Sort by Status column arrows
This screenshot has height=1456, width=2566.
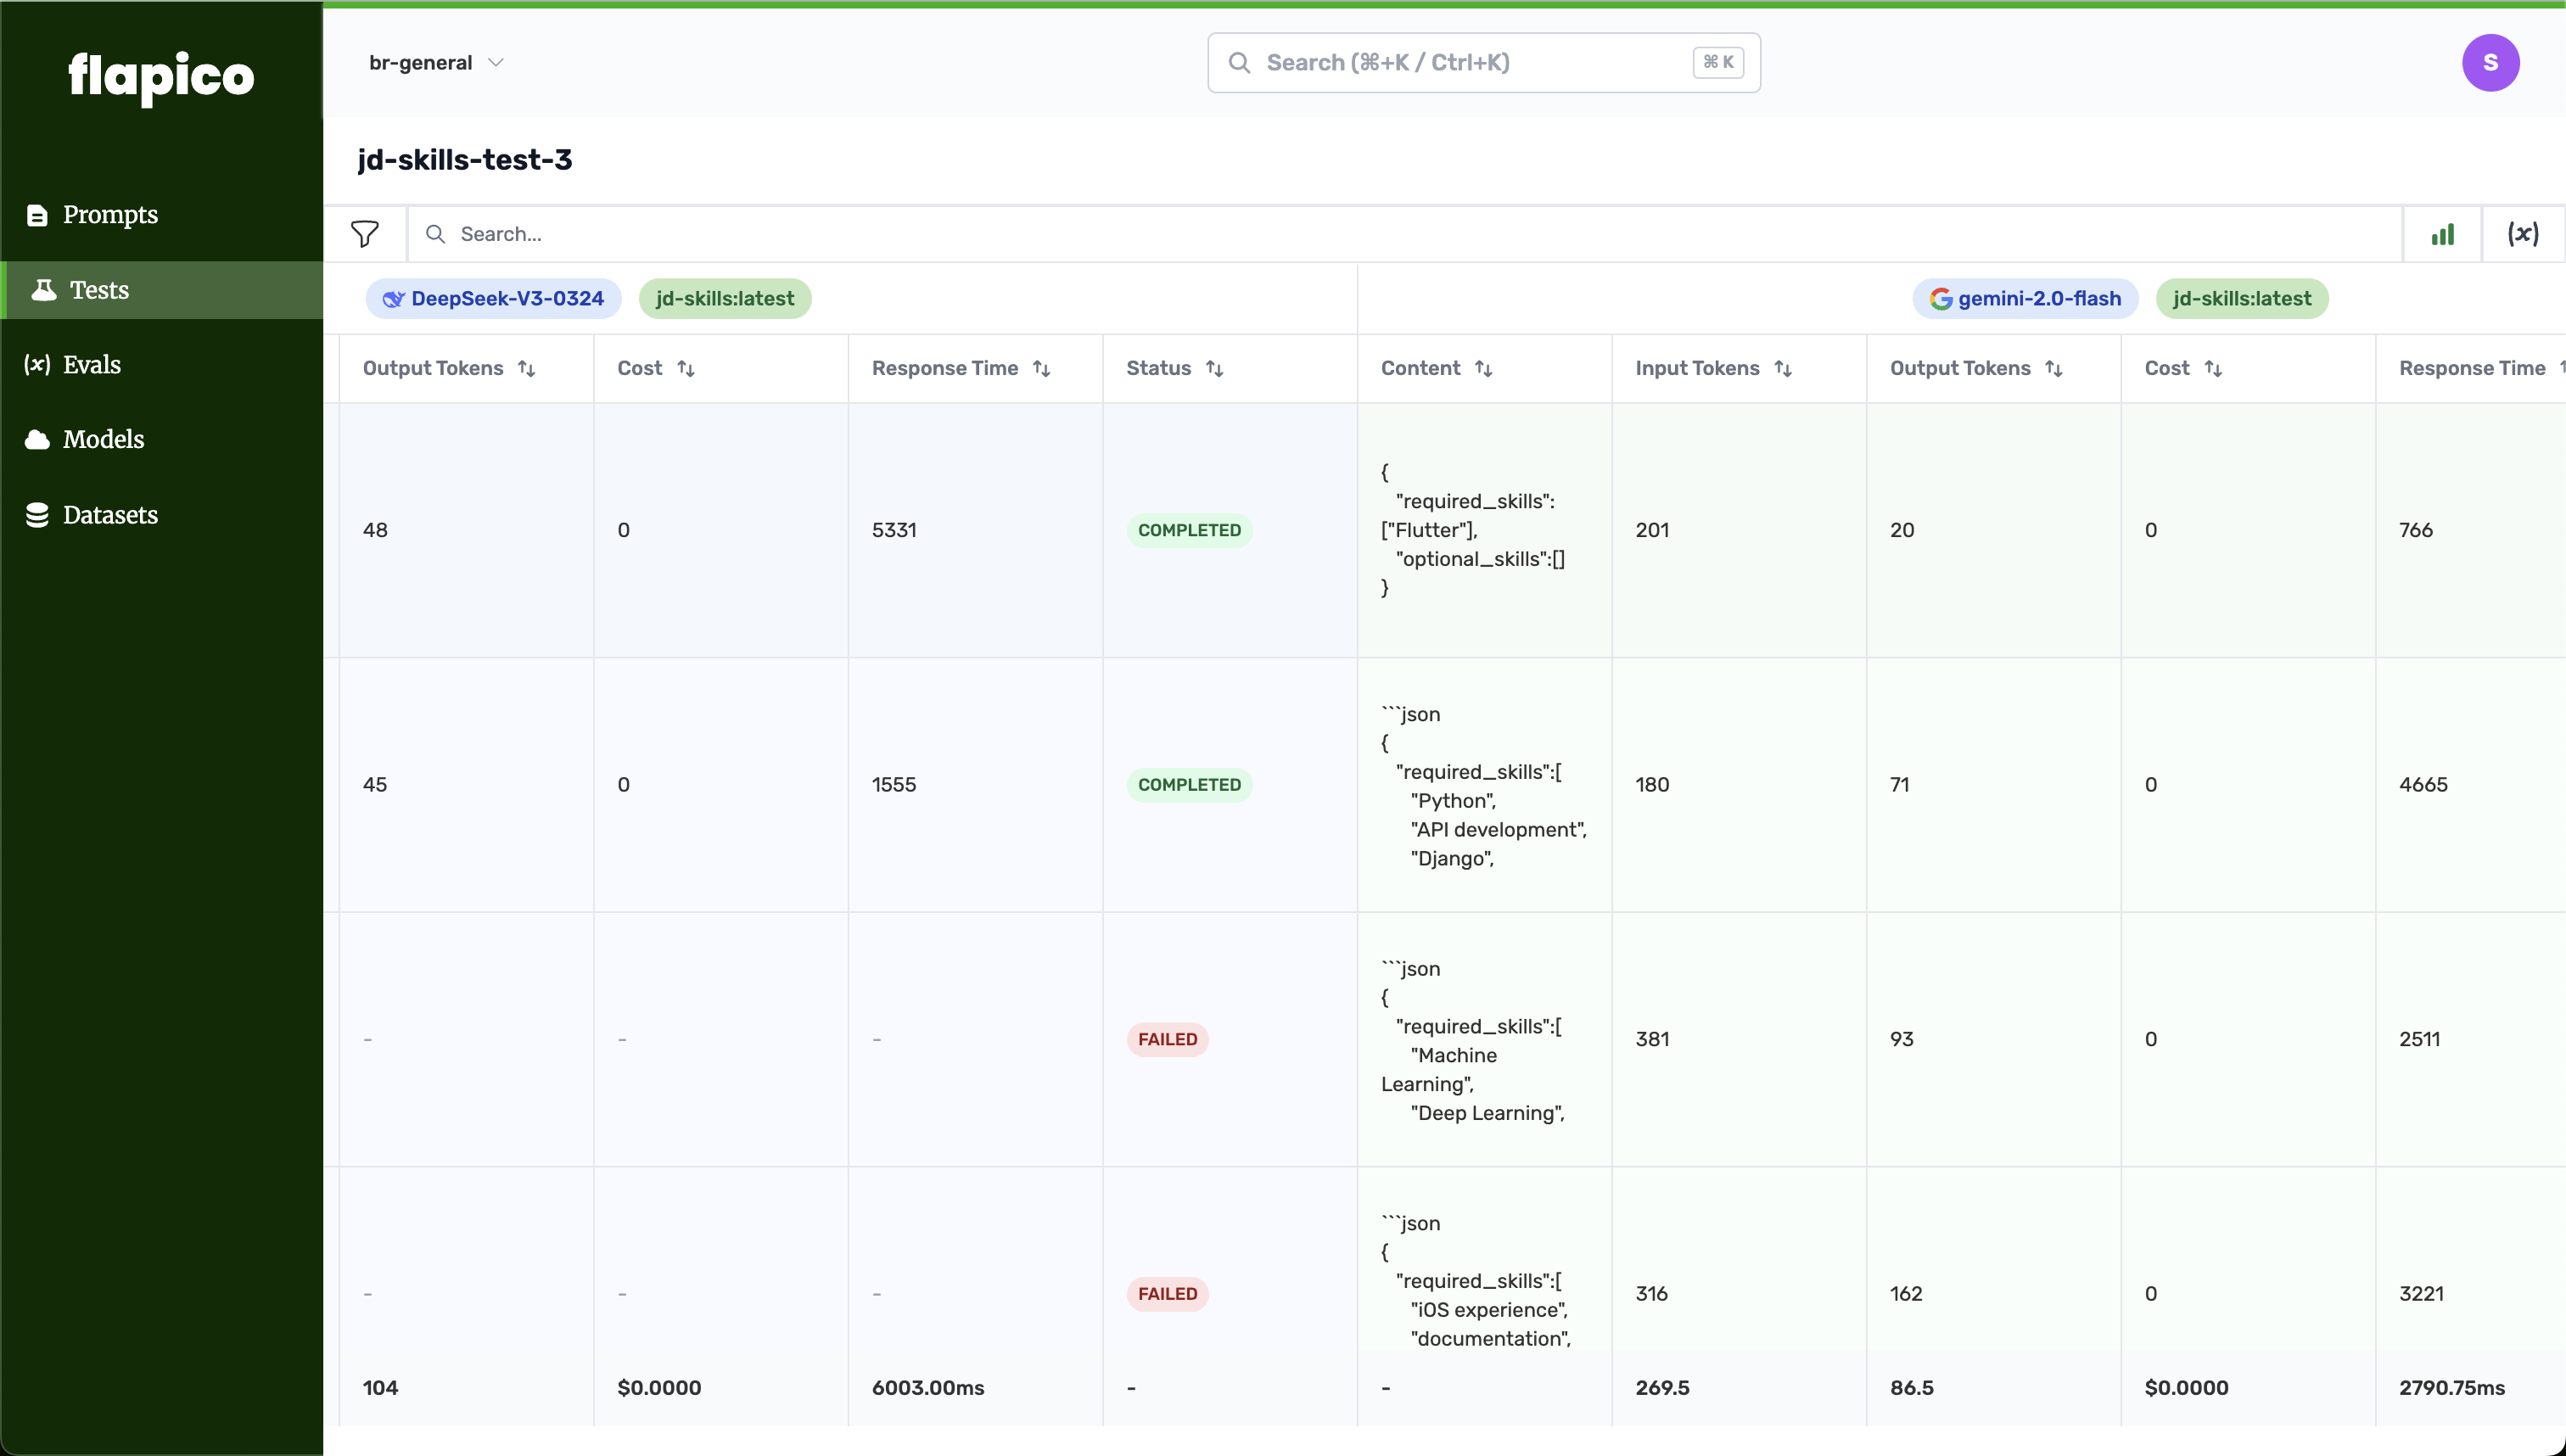click(1214, 369)
